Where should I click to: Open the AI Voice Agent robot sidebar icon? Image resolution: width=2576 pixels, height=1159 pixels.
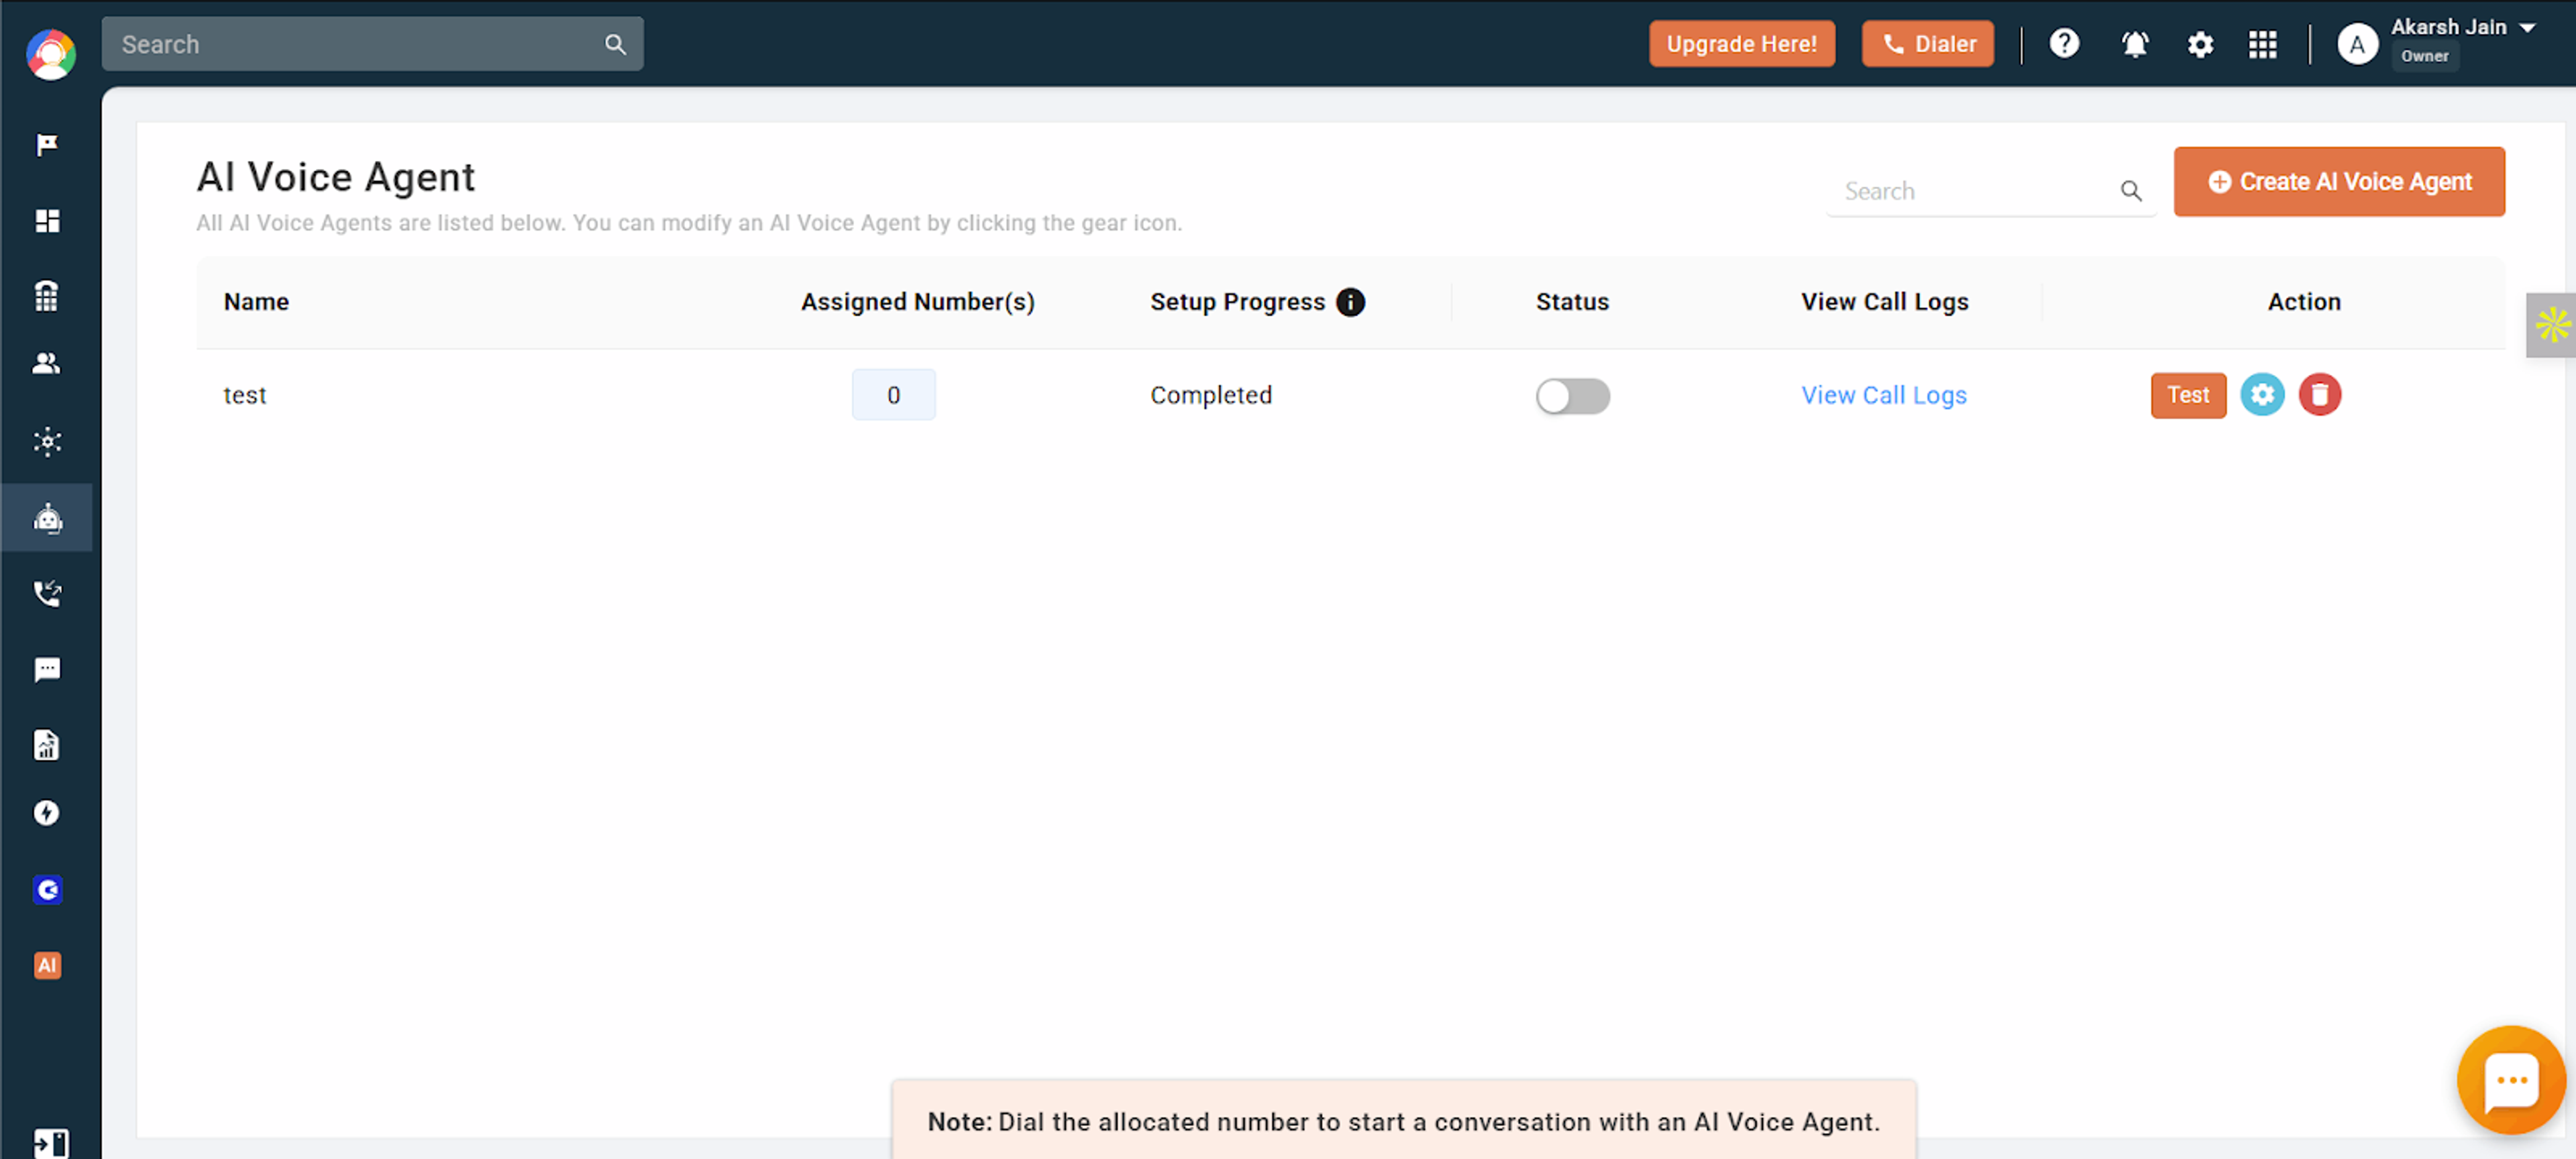click(47, 518)
